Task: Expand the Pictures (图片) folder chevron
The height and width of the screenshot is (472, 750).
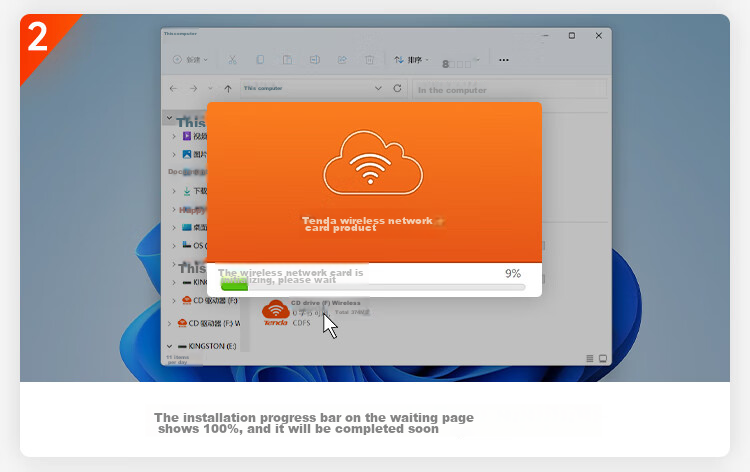Action: [174, 155]
